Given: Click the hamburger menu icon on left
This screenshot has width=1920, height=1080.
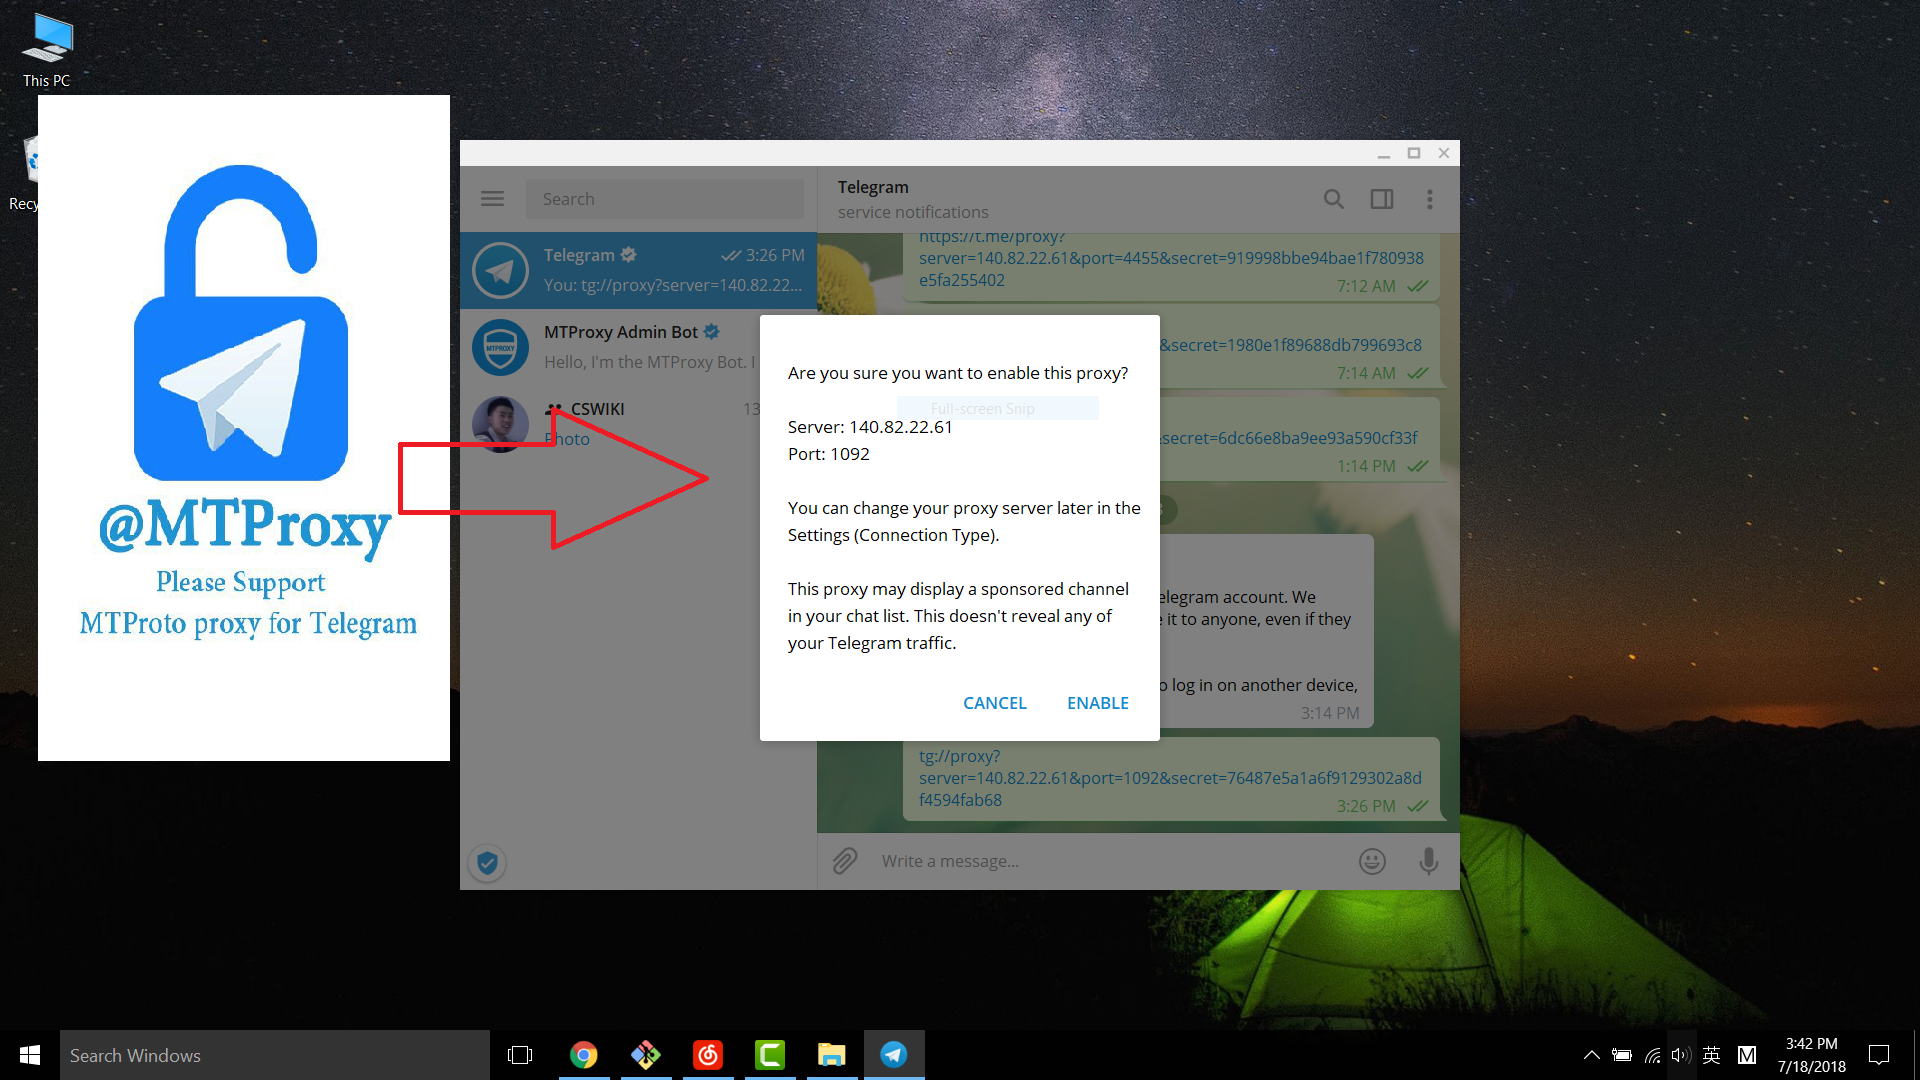Looking at the screenshot, I should pyautogui.click(x=492, y=198).
